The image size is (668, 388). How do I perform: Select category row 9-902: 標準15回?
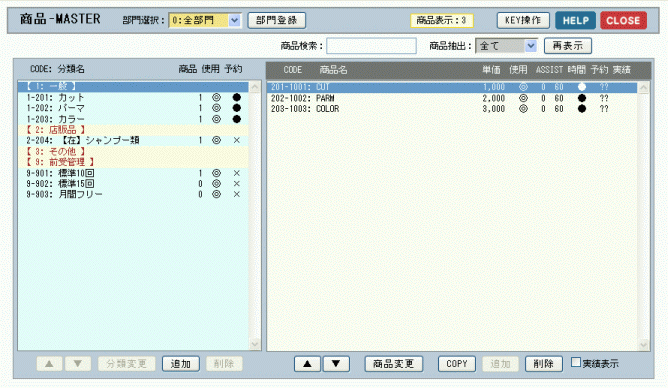(133, 184)
